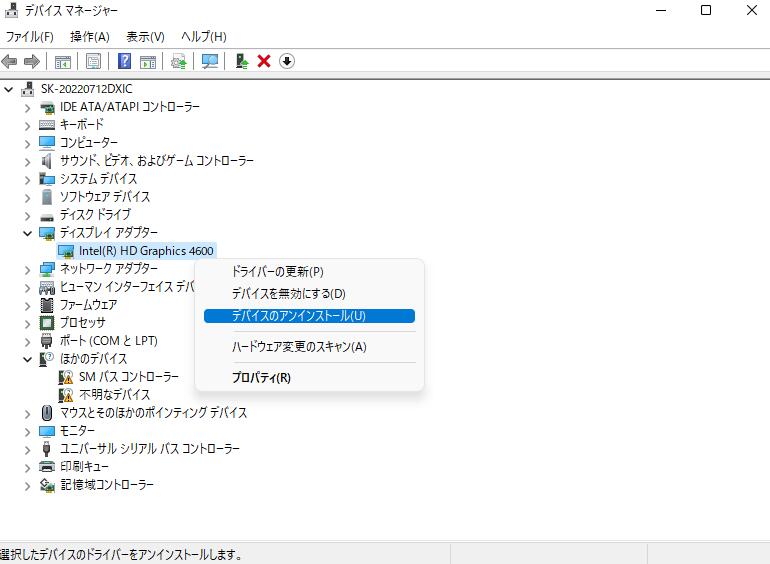Collapse the ほかのデバイス category
Viewport: 770px width, 564px height.
point(28,359)
